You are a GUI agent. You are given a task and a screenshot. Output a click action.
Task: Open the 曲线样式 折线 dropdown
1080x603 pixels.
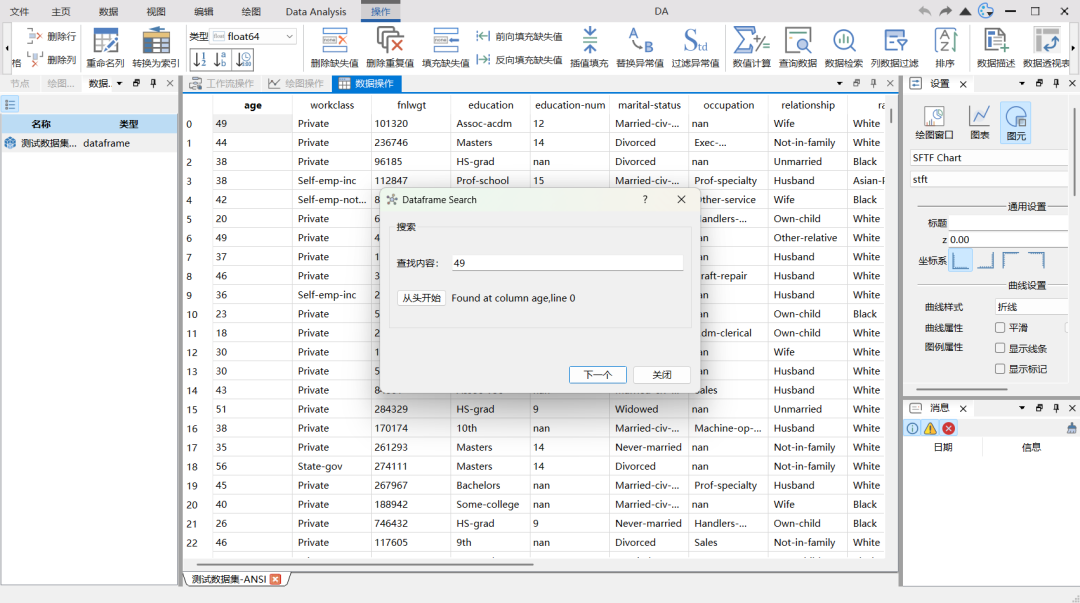pos(1031,307)
